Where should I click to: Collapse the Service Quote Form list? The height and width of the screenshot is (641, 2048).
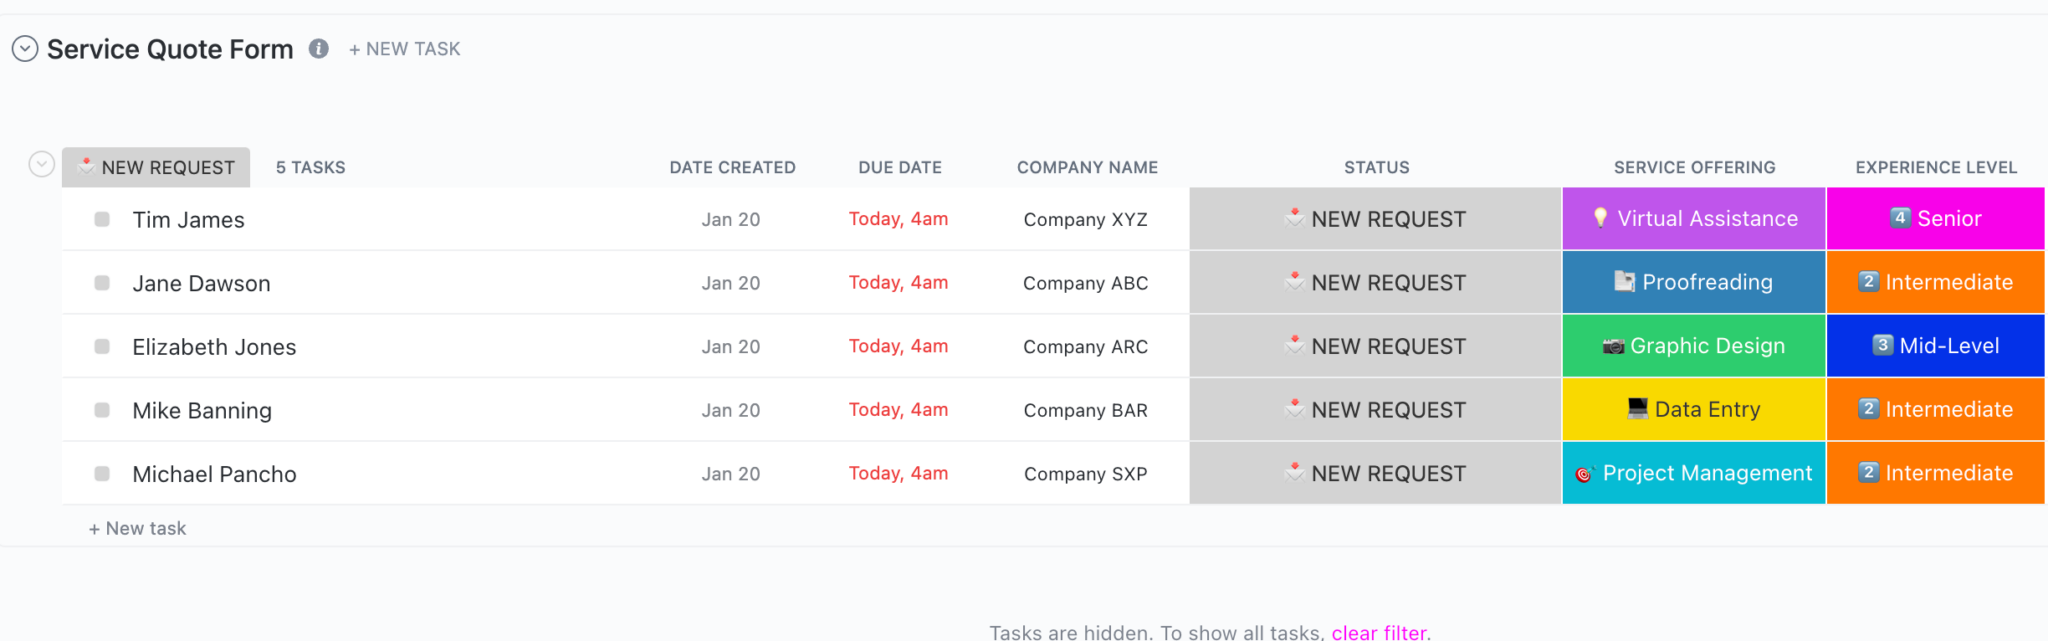point(25,49)
